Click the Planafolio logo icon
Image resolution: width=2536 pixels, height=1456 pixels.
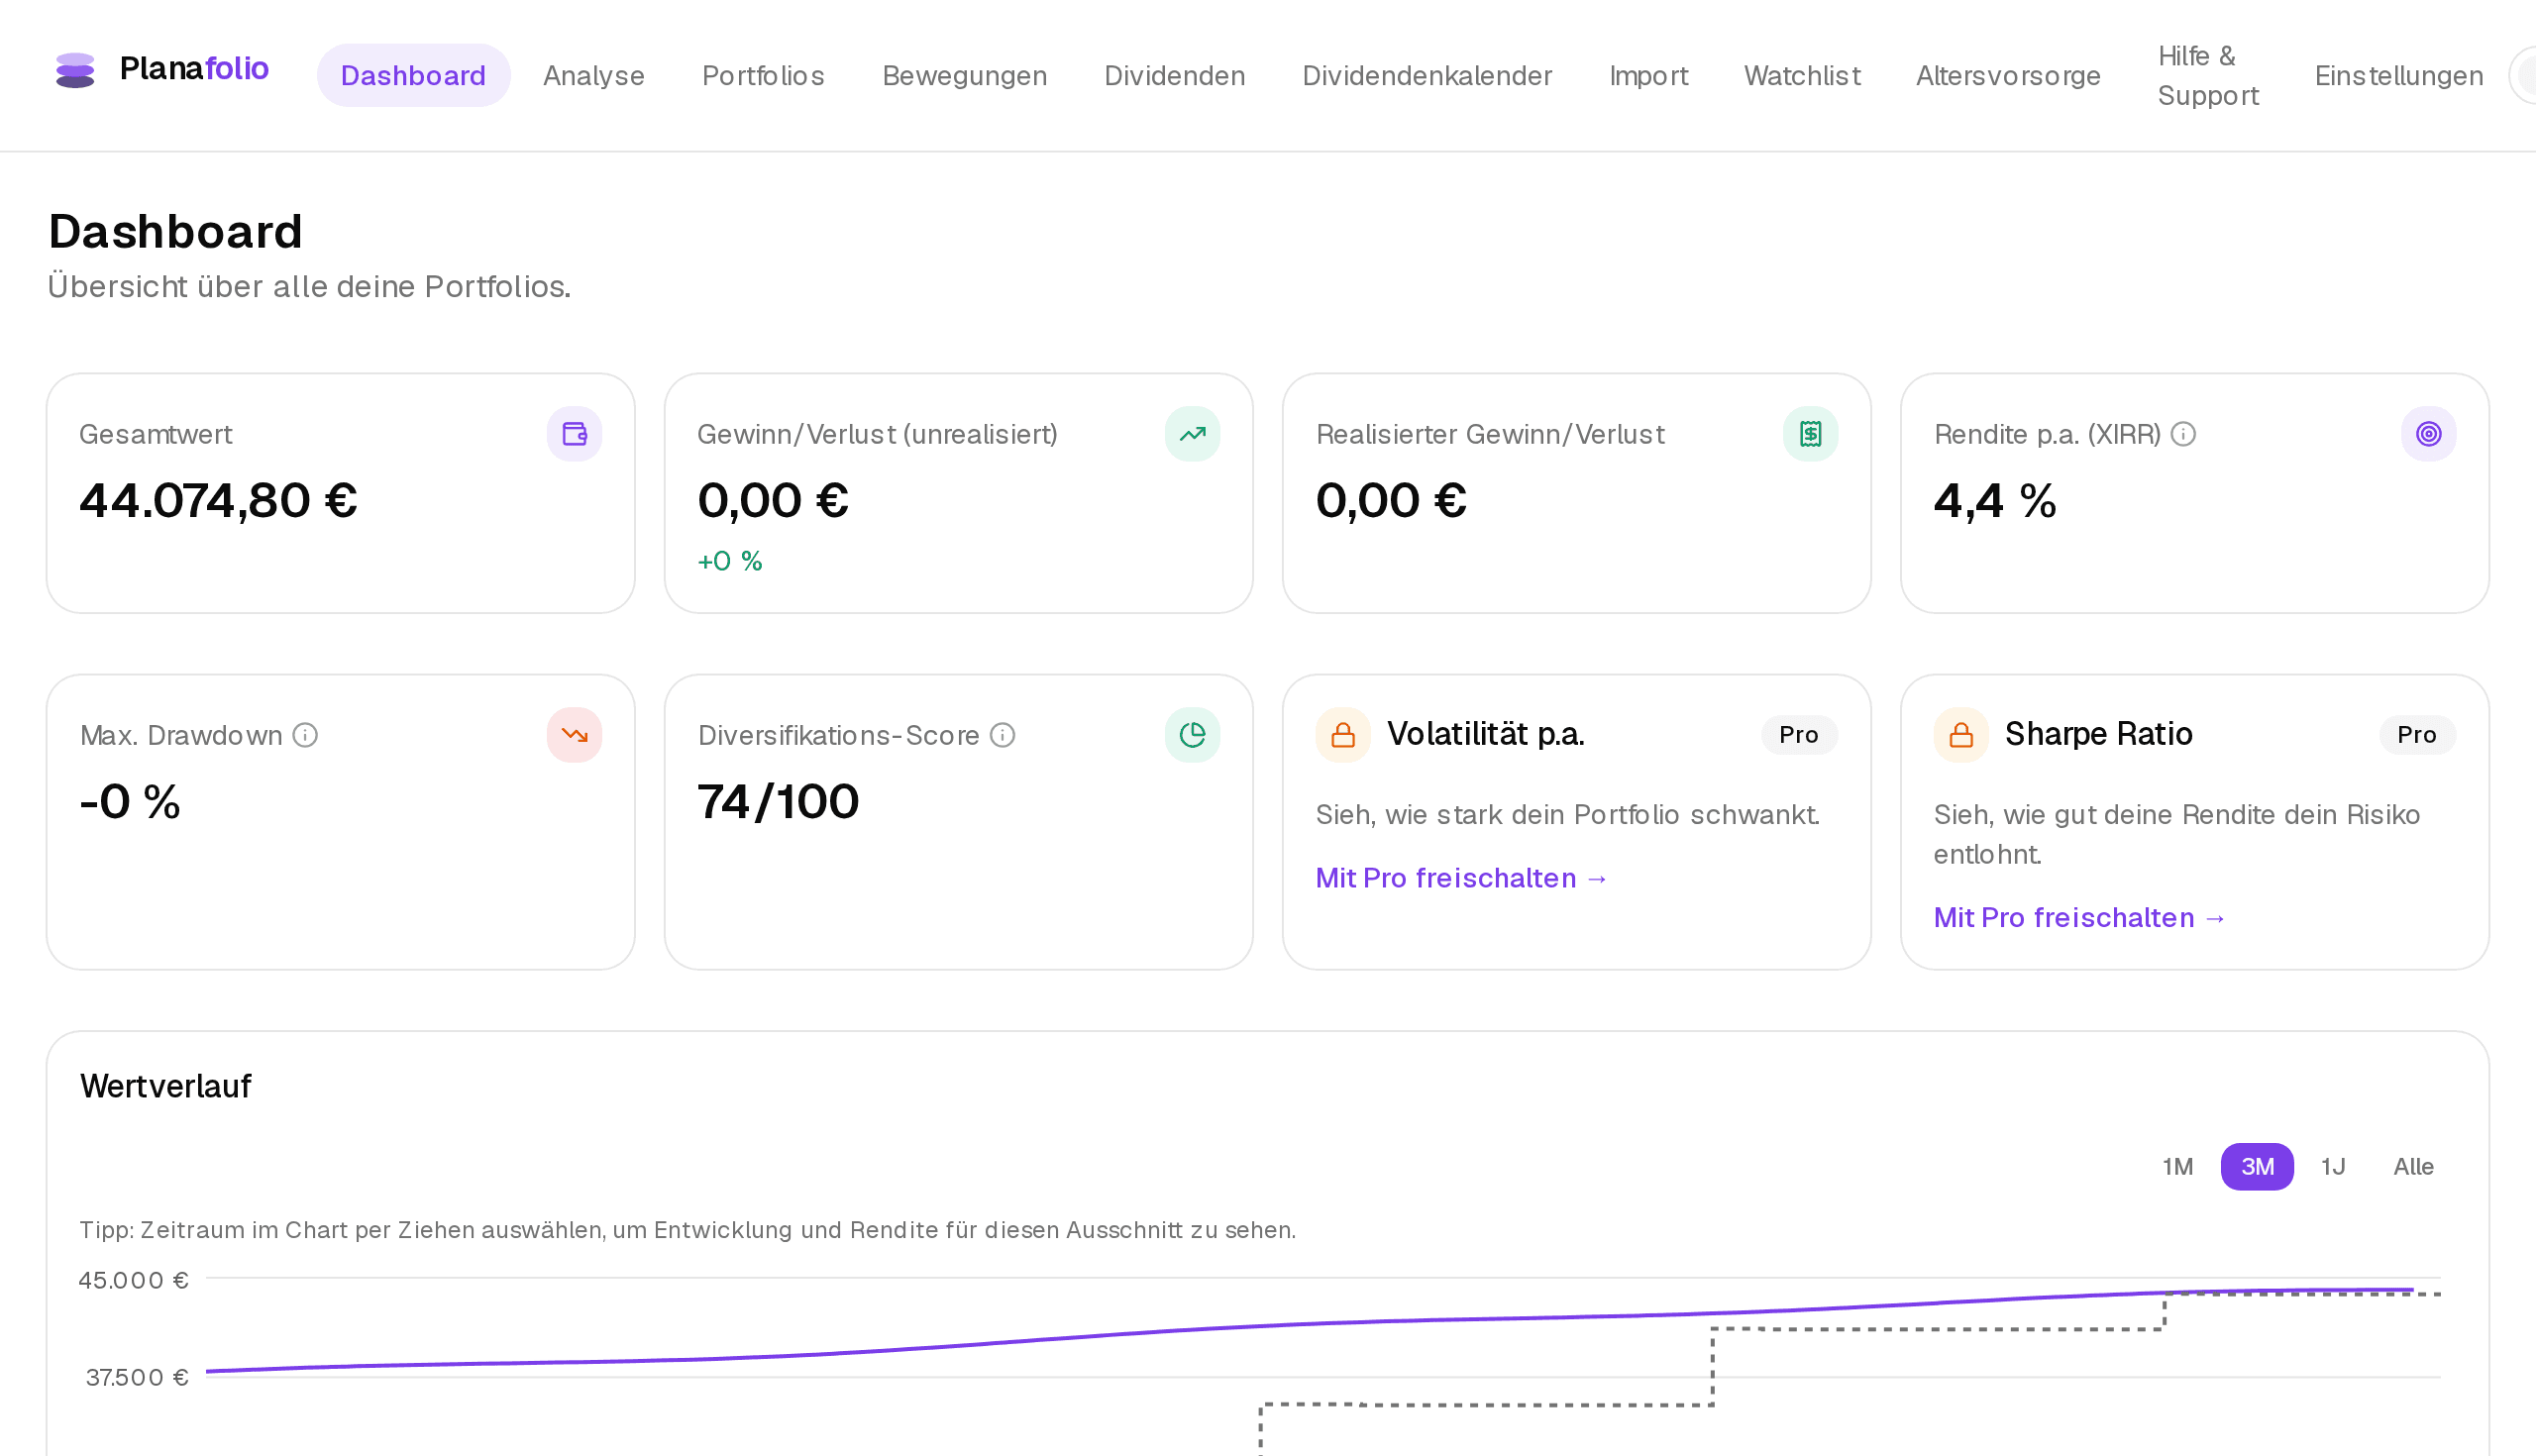click(75, 70)
